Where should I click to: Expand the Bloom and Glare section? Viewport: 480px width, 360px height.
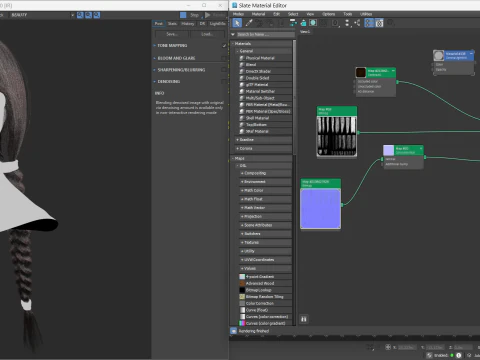155,58
